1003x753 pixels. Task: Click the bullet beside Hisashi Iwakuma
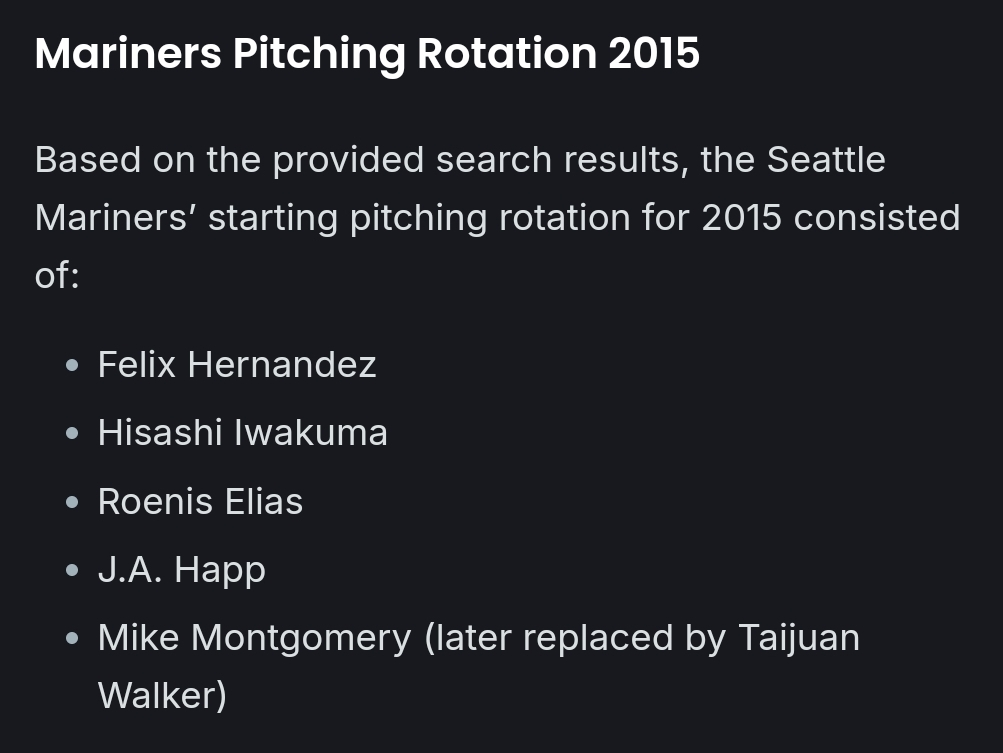pyautogui.click(x=72, y=434)
